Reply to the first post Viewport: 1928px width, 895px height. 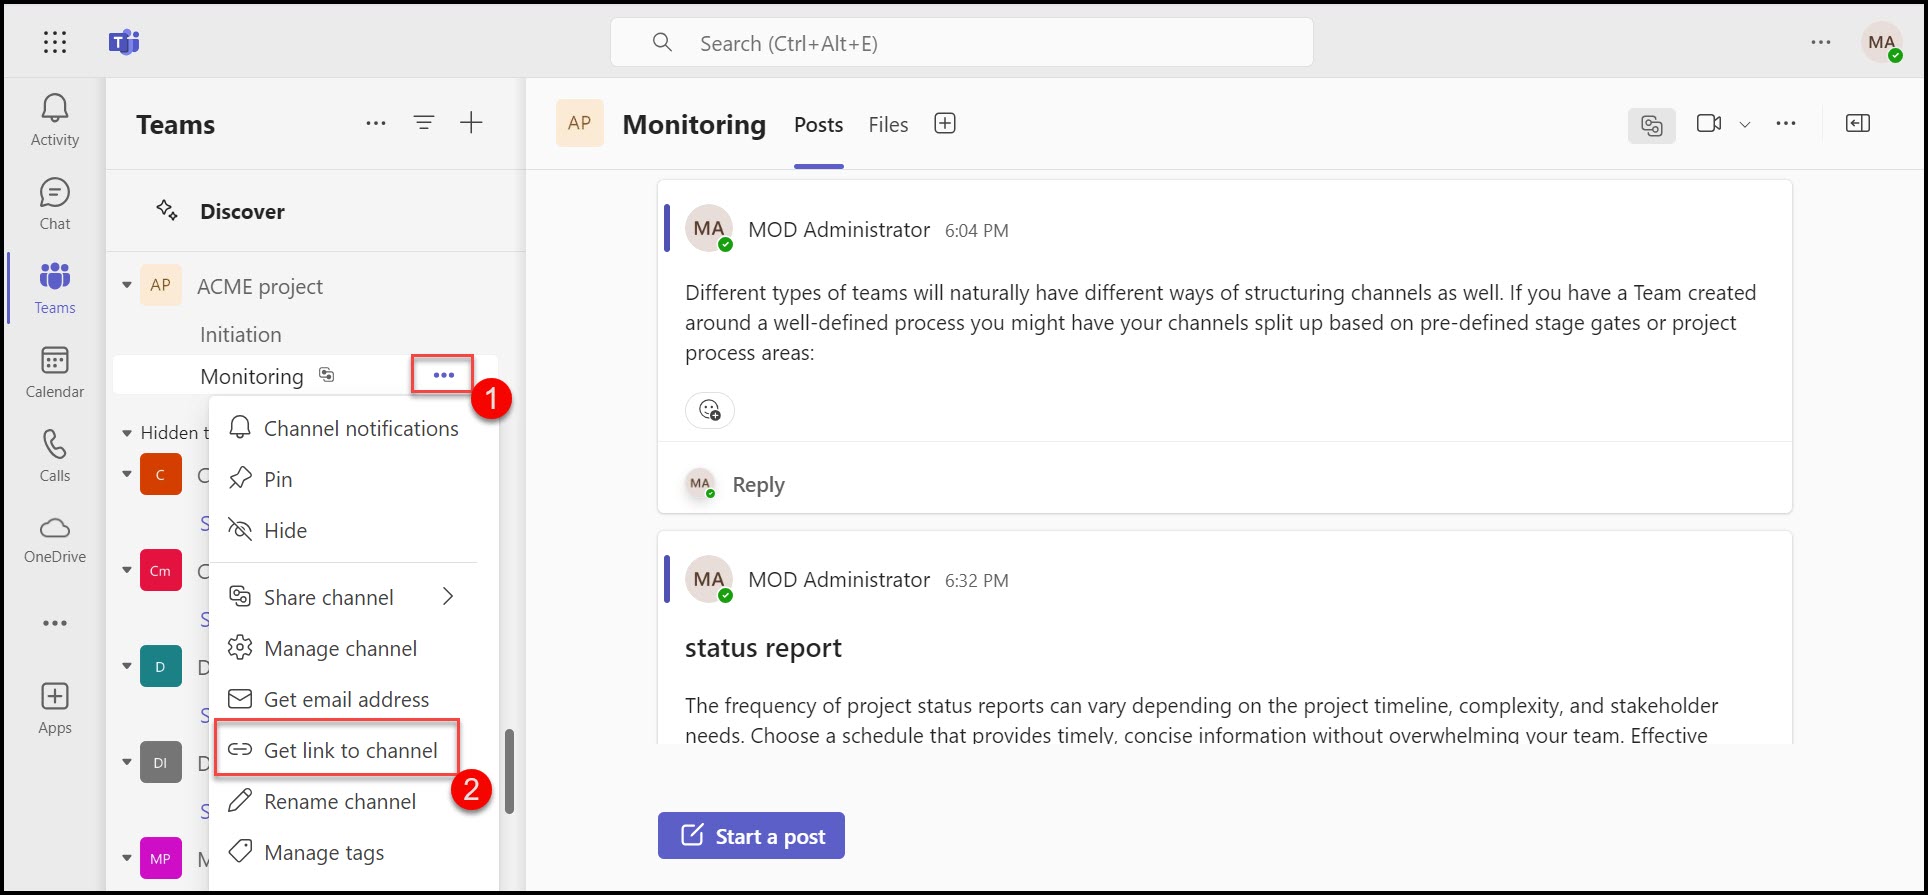point(758,485)
